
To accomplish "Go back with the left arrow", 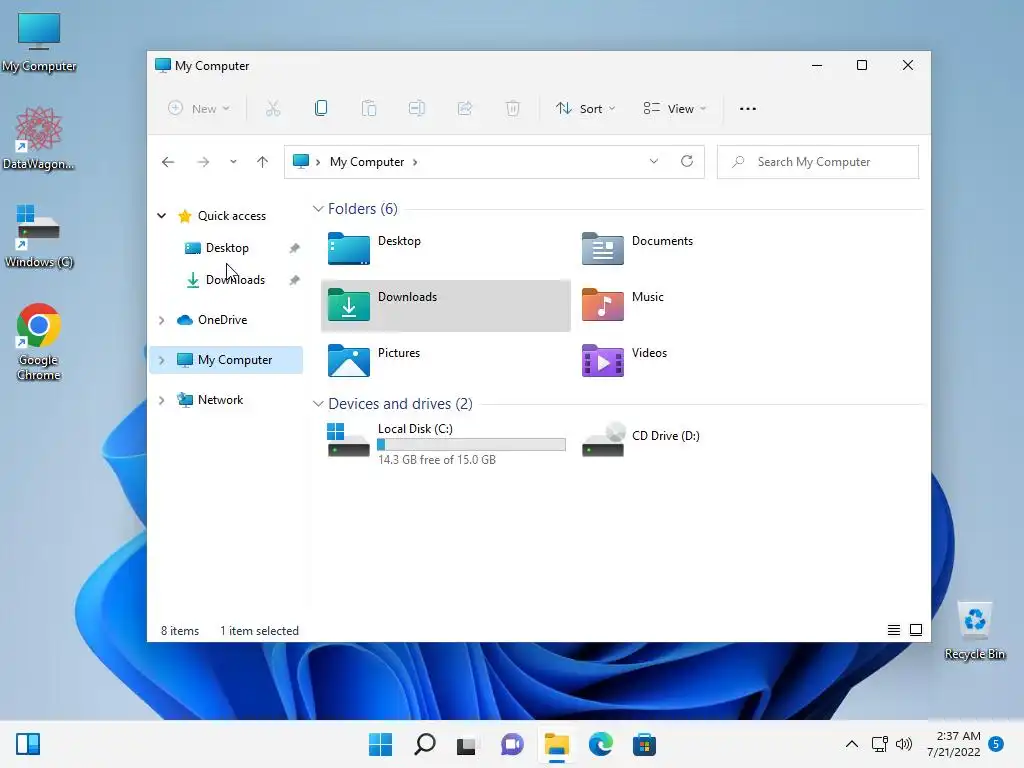I will [168, 162].
